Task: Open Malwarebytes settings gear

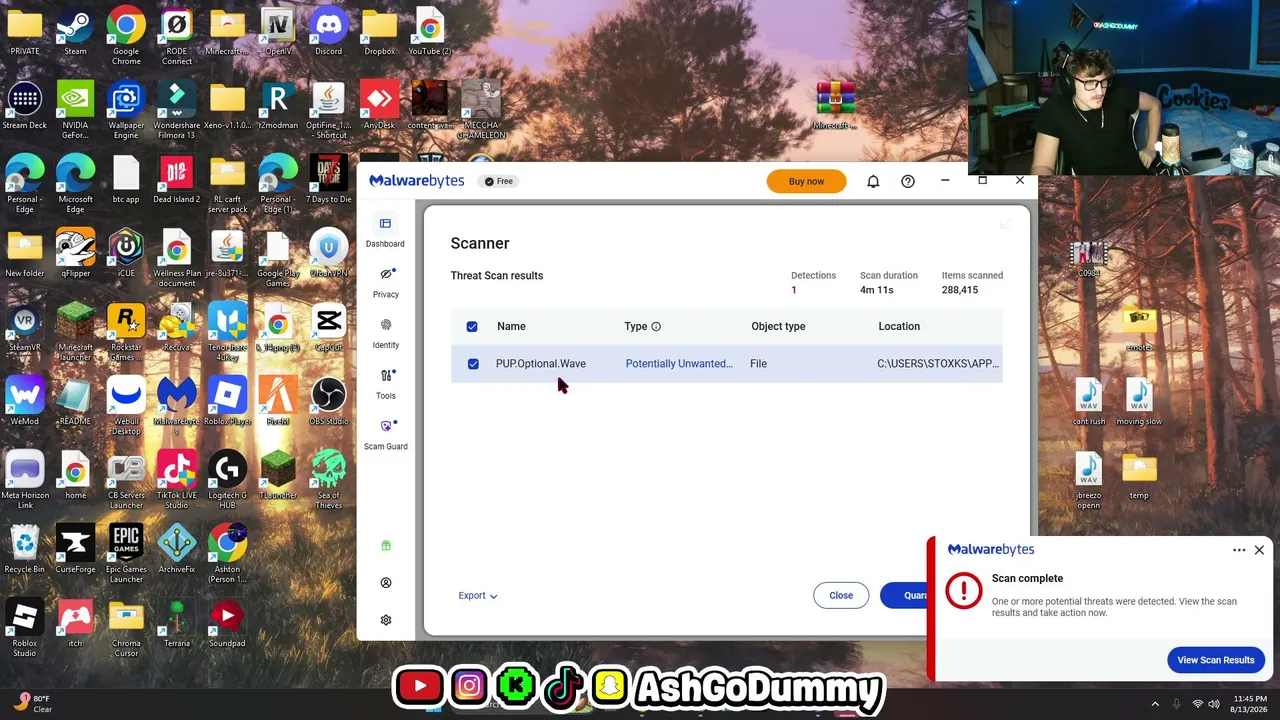Action: tap(386, 620)
